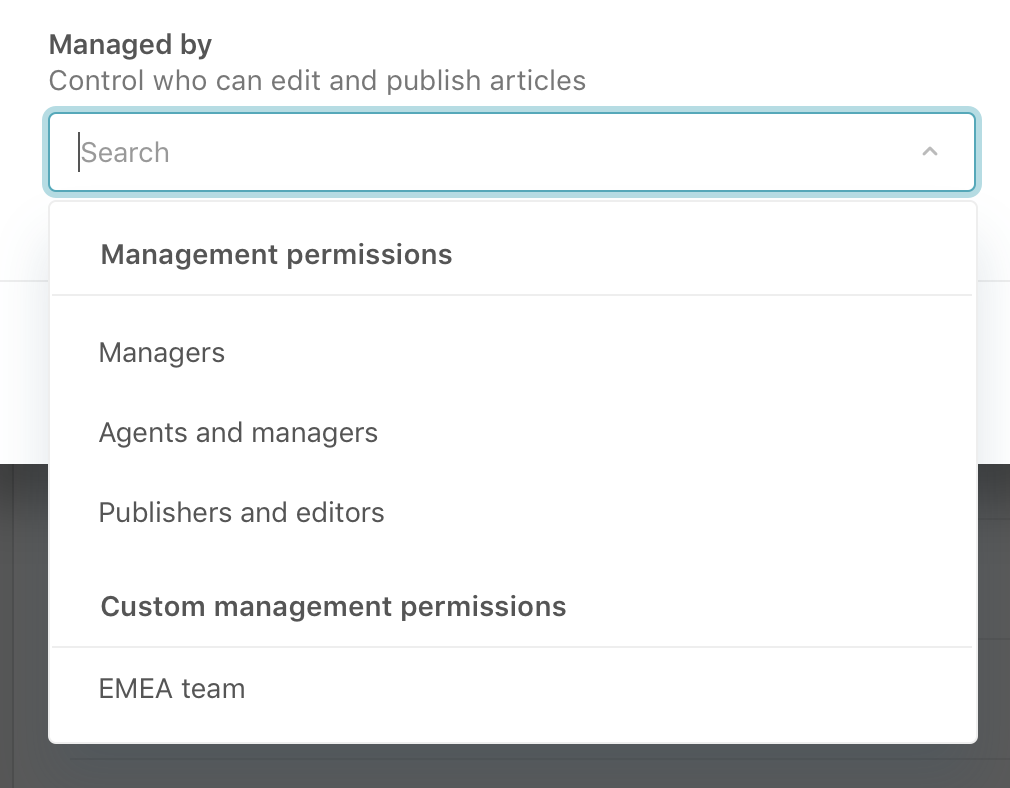The image size is (1010, 788).
Task: Choose Agents and managers from the list
Action: 238,433
